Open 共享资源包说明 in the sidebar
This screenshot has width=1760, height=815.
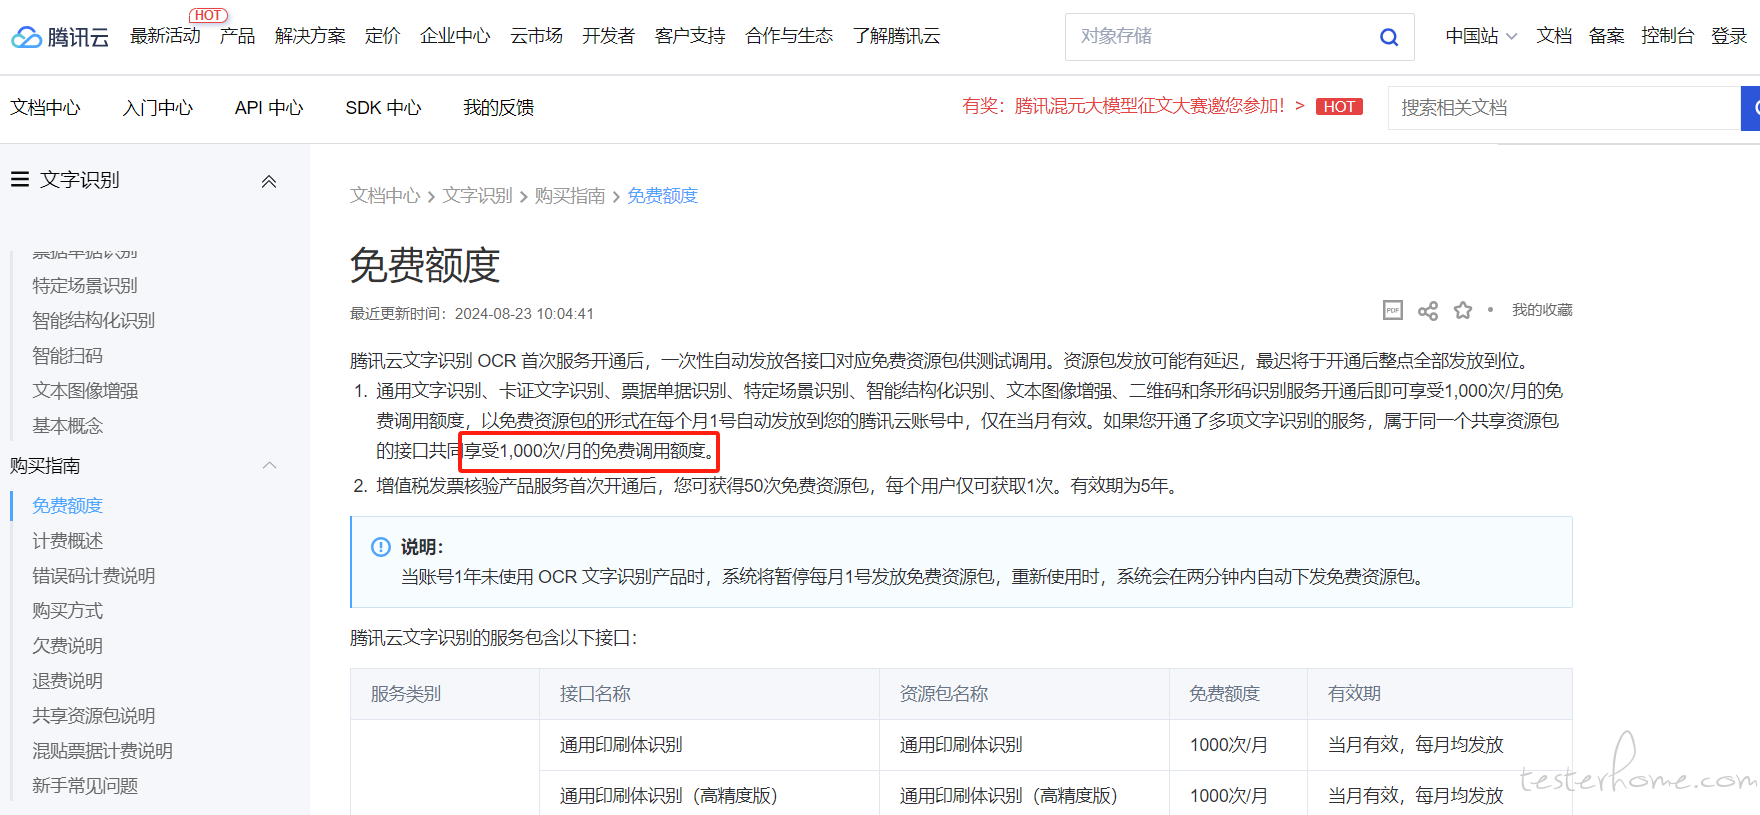(93, 716)
